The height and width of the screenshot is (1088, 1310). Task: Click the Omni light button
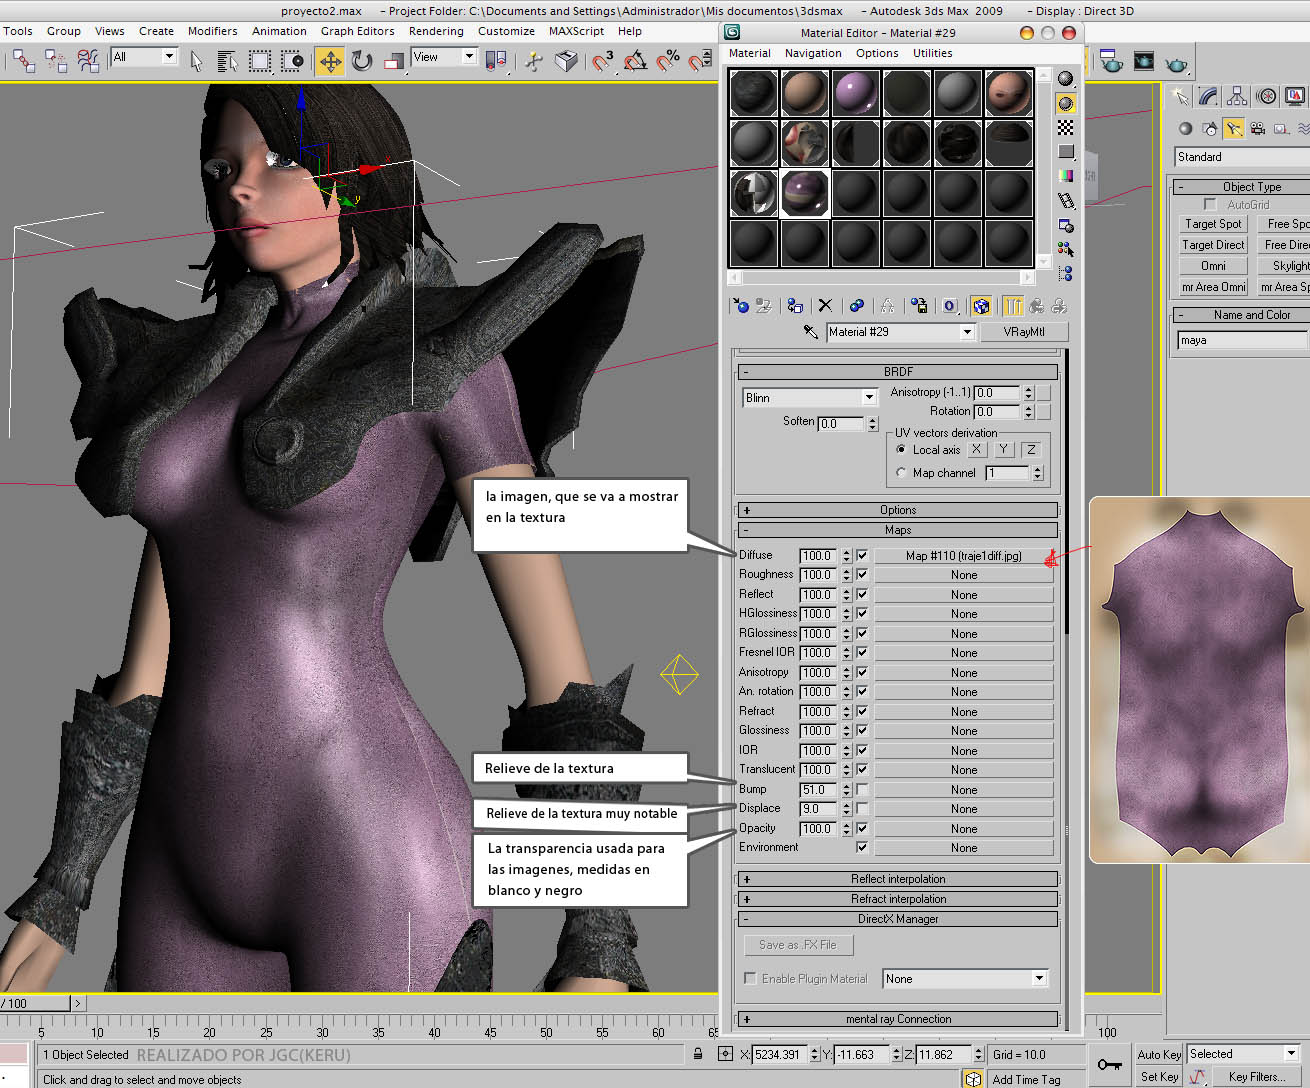1213,266
